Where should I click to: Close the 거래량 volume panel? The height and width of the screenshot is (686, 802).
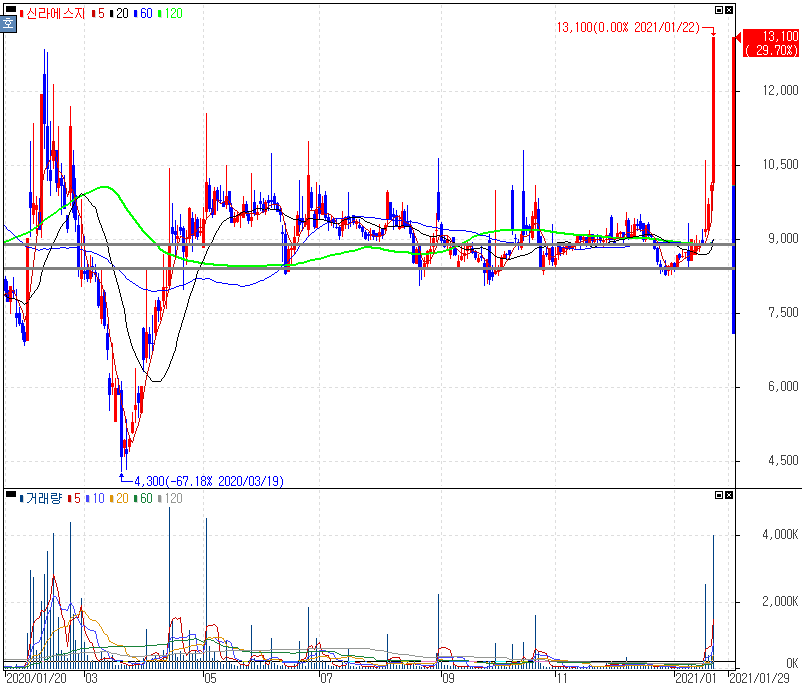click(x=729, y=495)
